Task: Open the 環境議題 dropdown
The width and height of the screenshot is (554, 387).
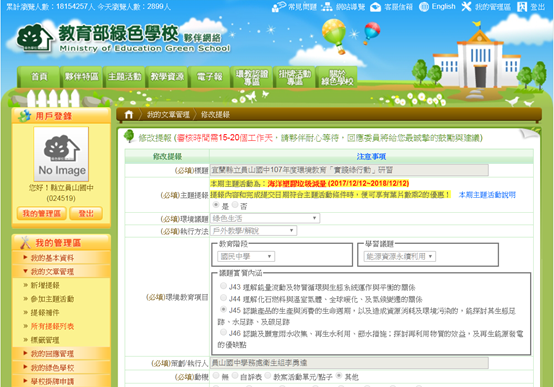Action: [265, 218]
